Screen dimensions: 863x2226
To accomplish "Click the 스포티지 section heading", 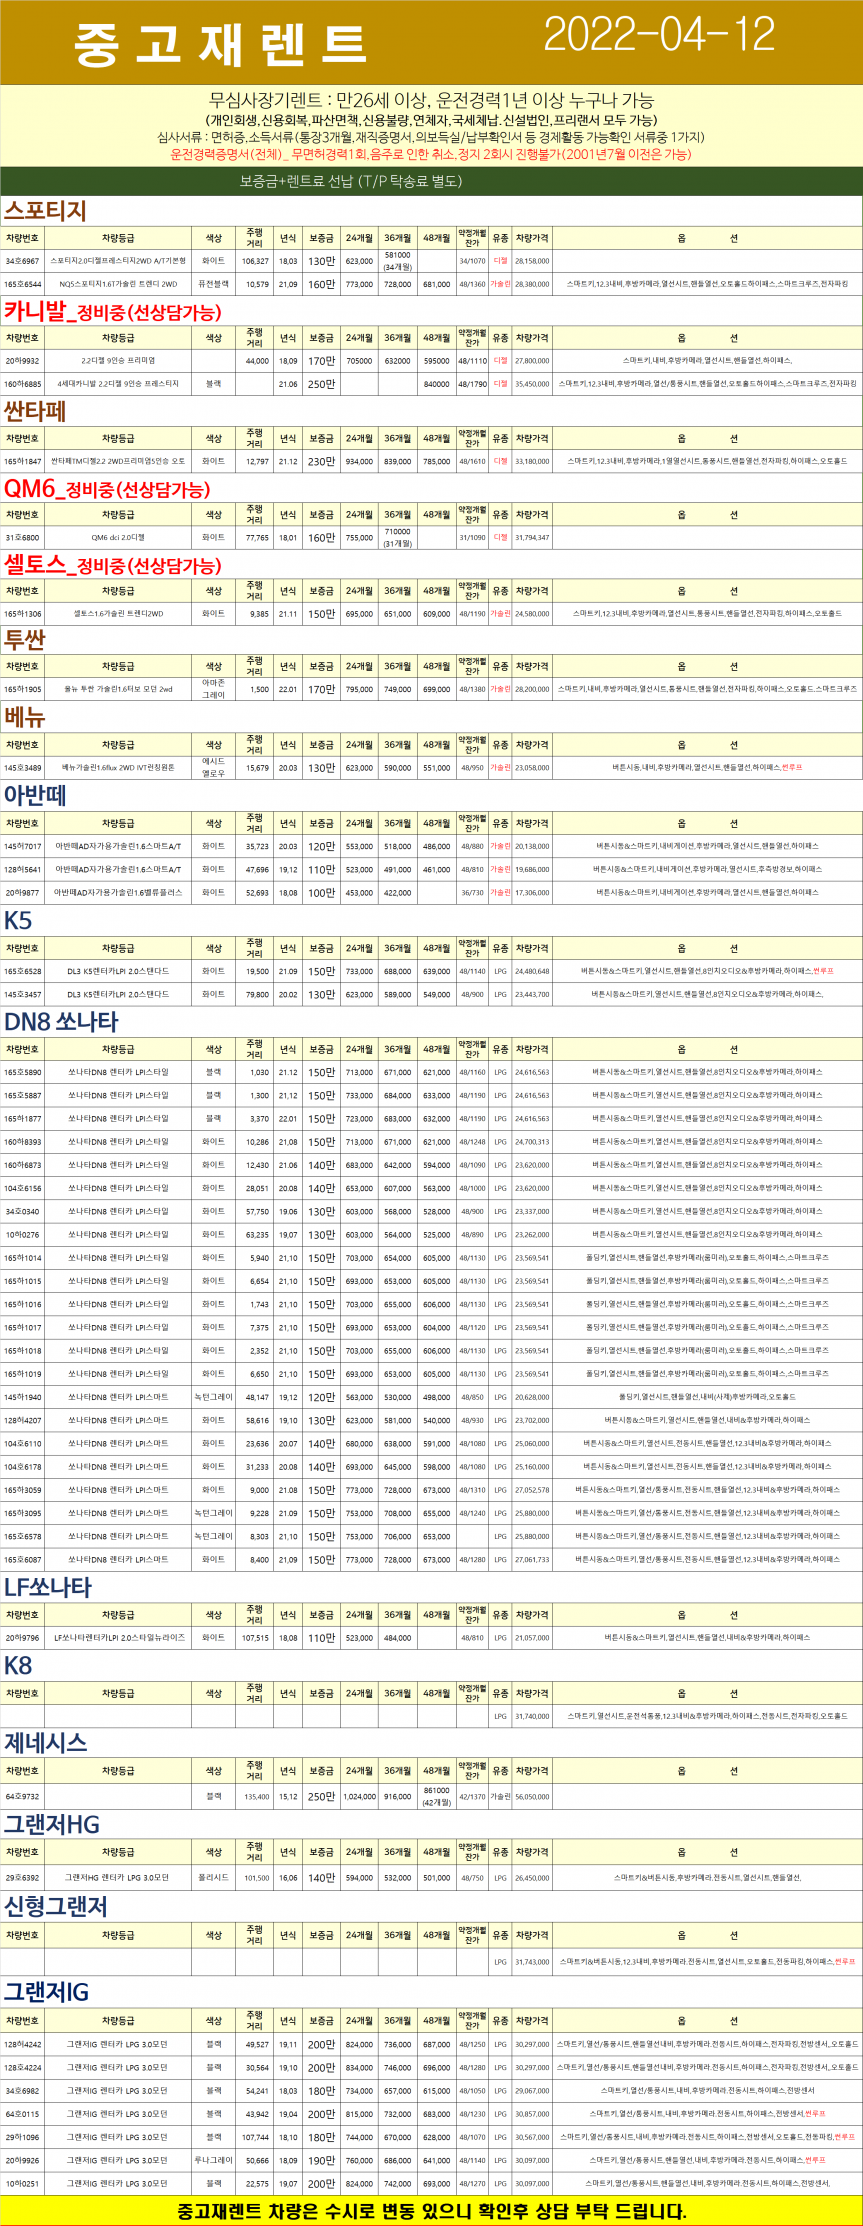I will point(45,210).
